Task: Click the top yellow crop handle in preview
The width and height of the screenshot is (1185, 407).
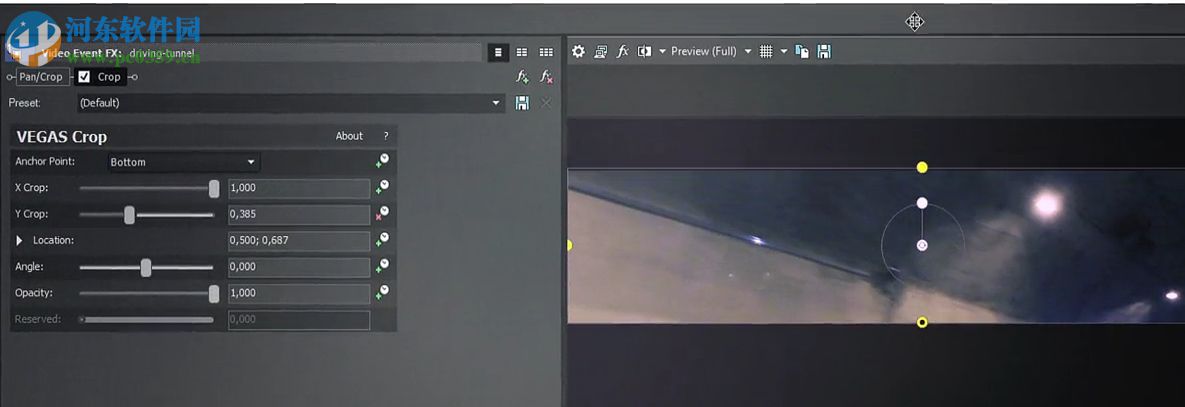Action: tap(922, 167)
